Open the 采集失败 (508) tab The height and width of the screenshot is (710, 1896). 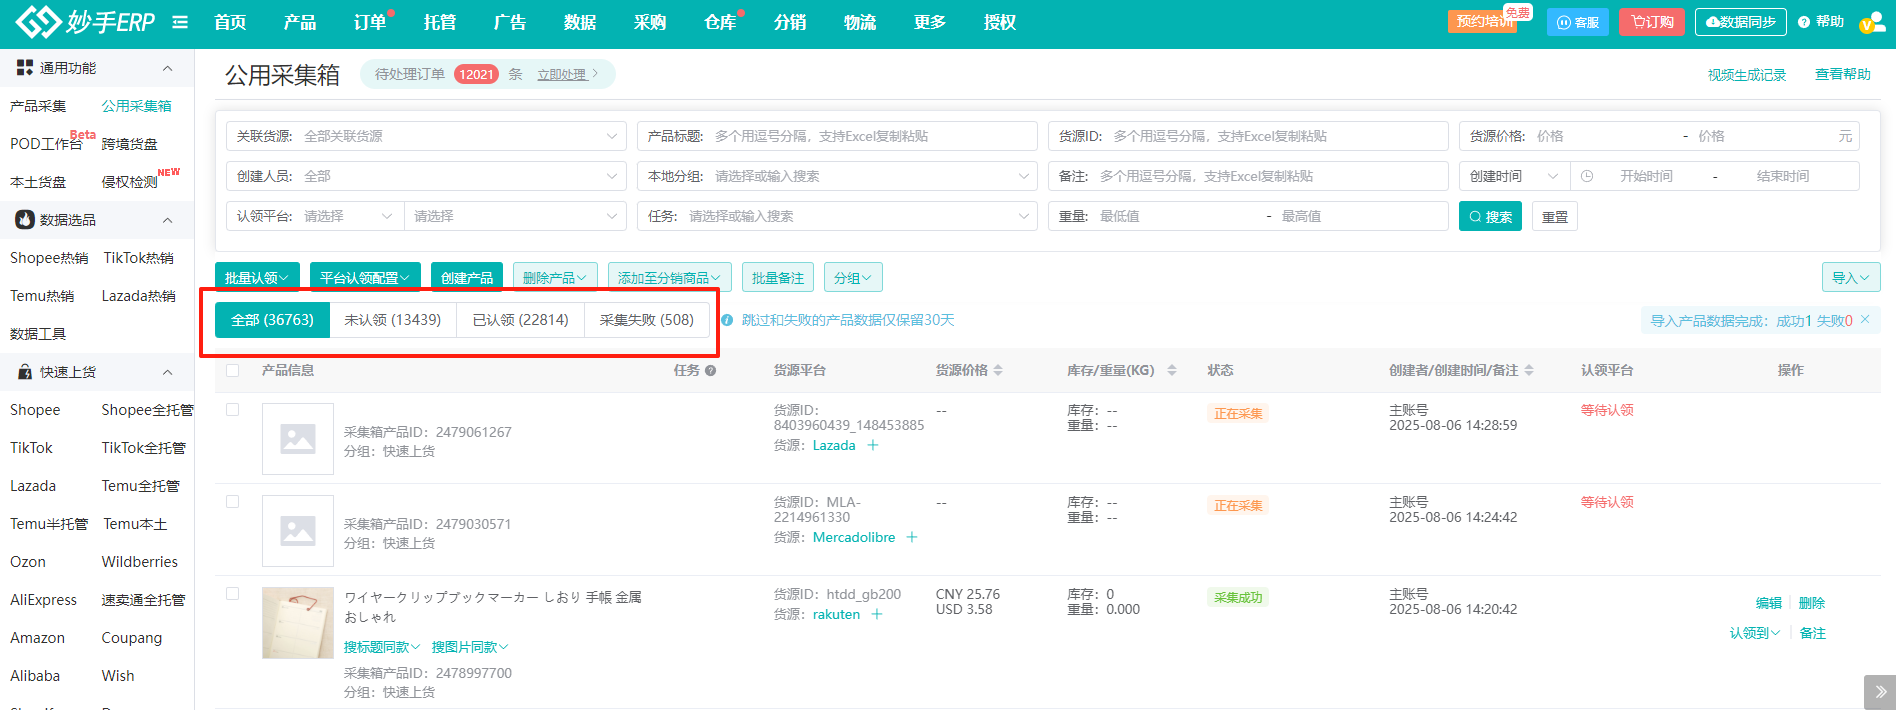[646, 320]
